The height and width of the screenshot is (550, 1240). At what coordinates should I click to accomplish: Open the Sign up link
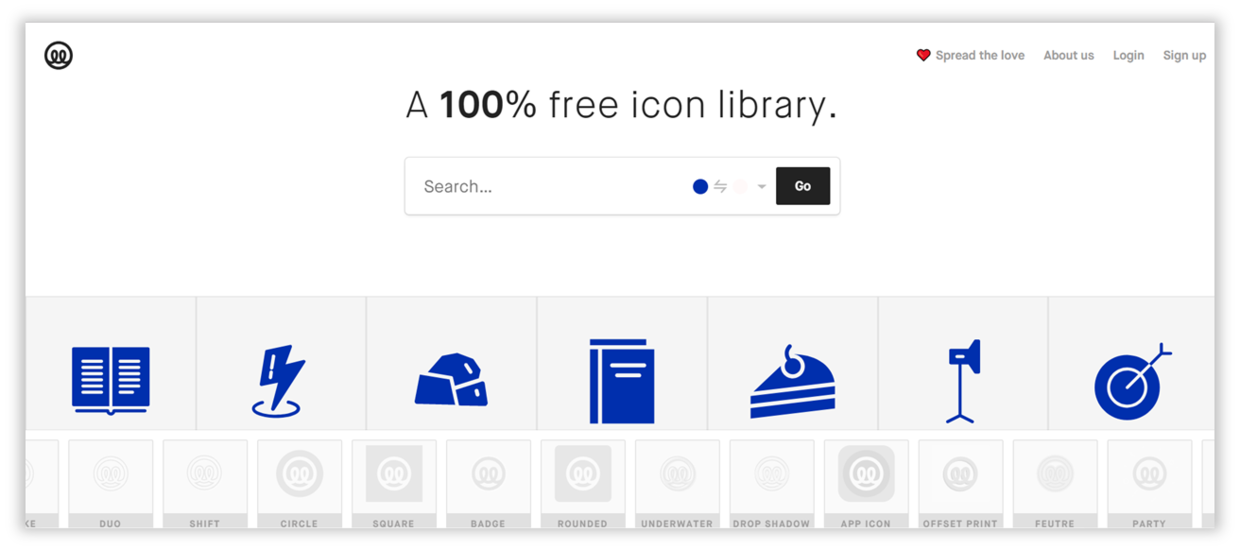1184,56
